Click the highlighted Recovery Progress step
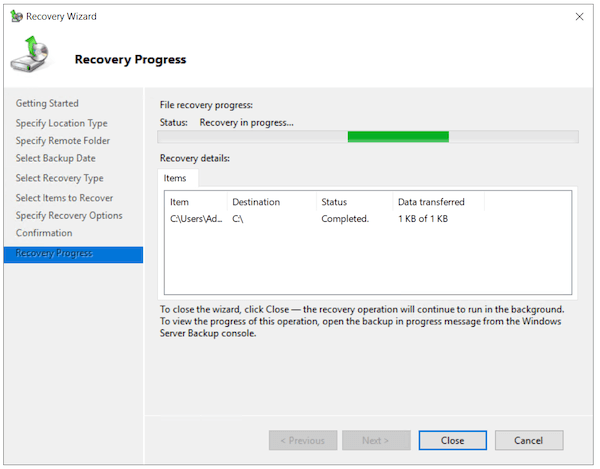The width and height of the screenshot is (600, 469). tap(54, 254)
